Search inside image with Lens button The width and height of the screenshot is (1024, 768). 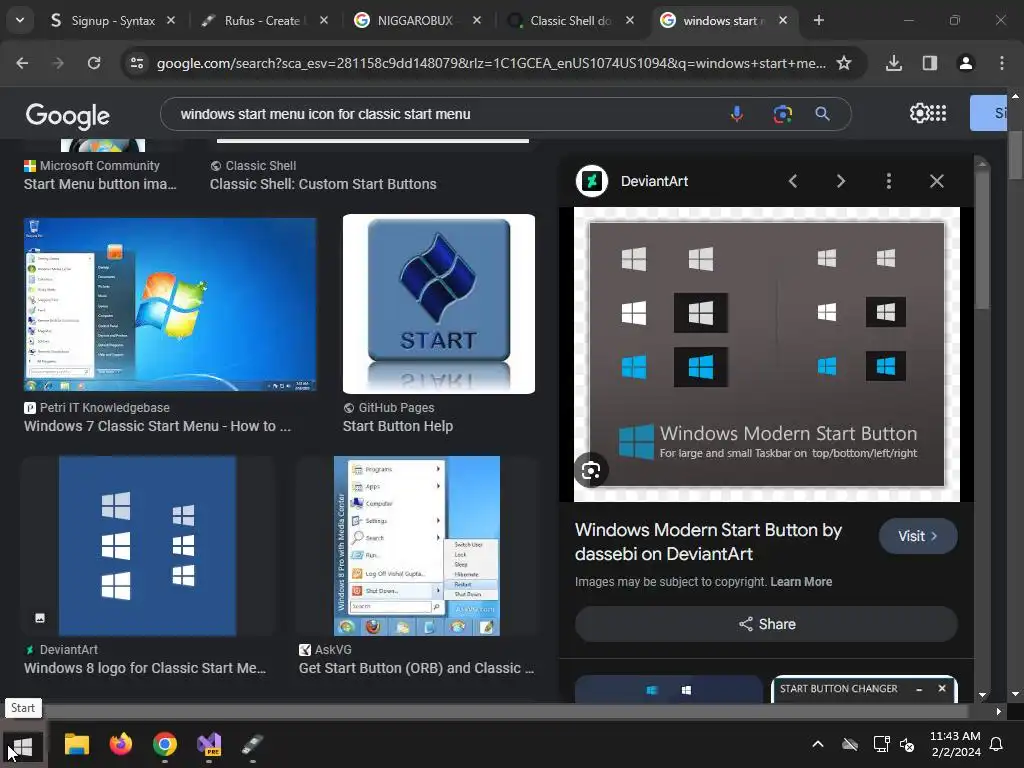pyautogui.click(x=591, y=470)
